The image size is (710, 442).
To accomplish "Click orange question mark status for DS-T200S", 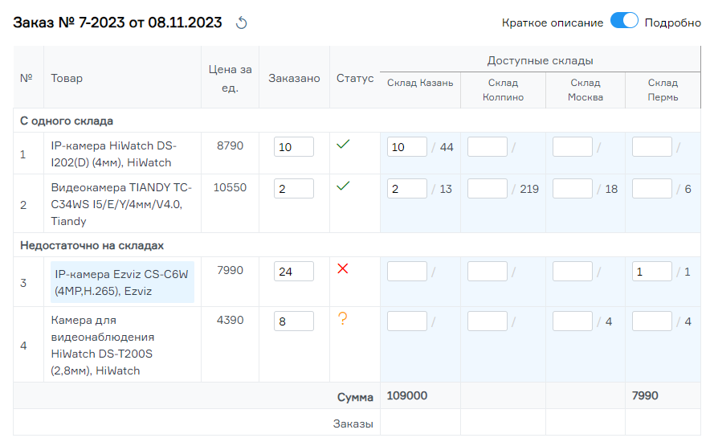I will tap(343, 319).
